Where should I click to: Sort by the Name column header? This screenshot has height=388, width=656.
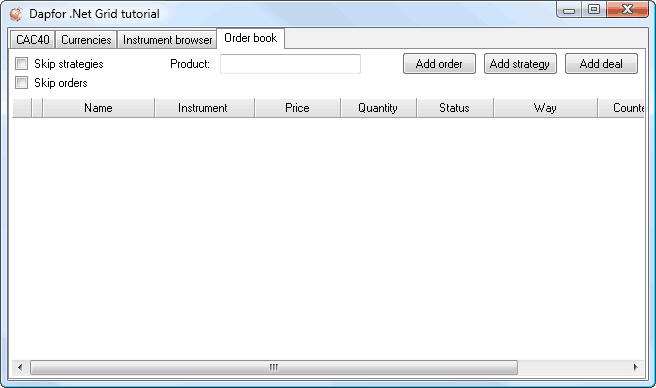98,108
